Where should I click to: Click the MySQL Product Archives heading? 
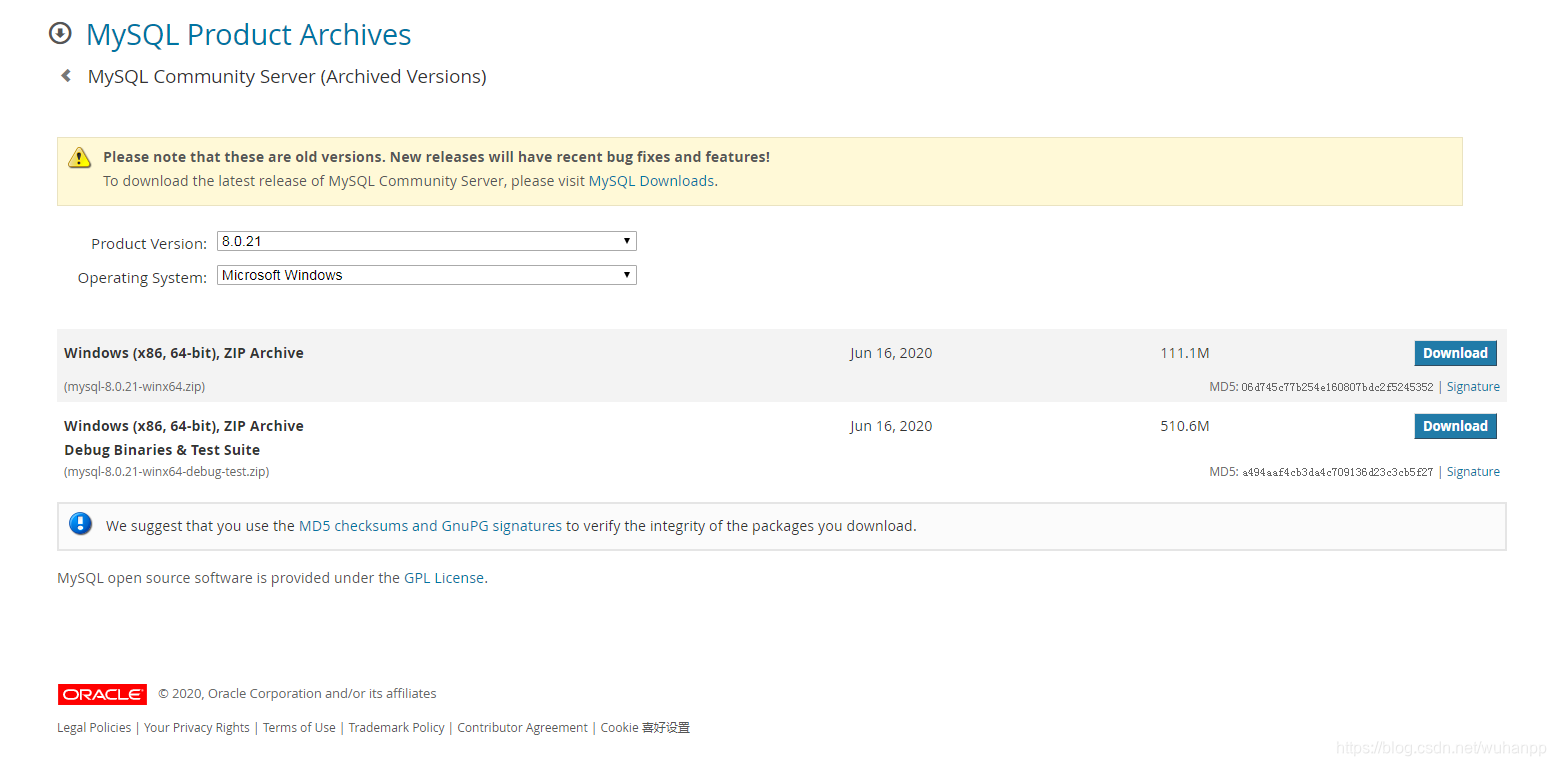point(248,35)
